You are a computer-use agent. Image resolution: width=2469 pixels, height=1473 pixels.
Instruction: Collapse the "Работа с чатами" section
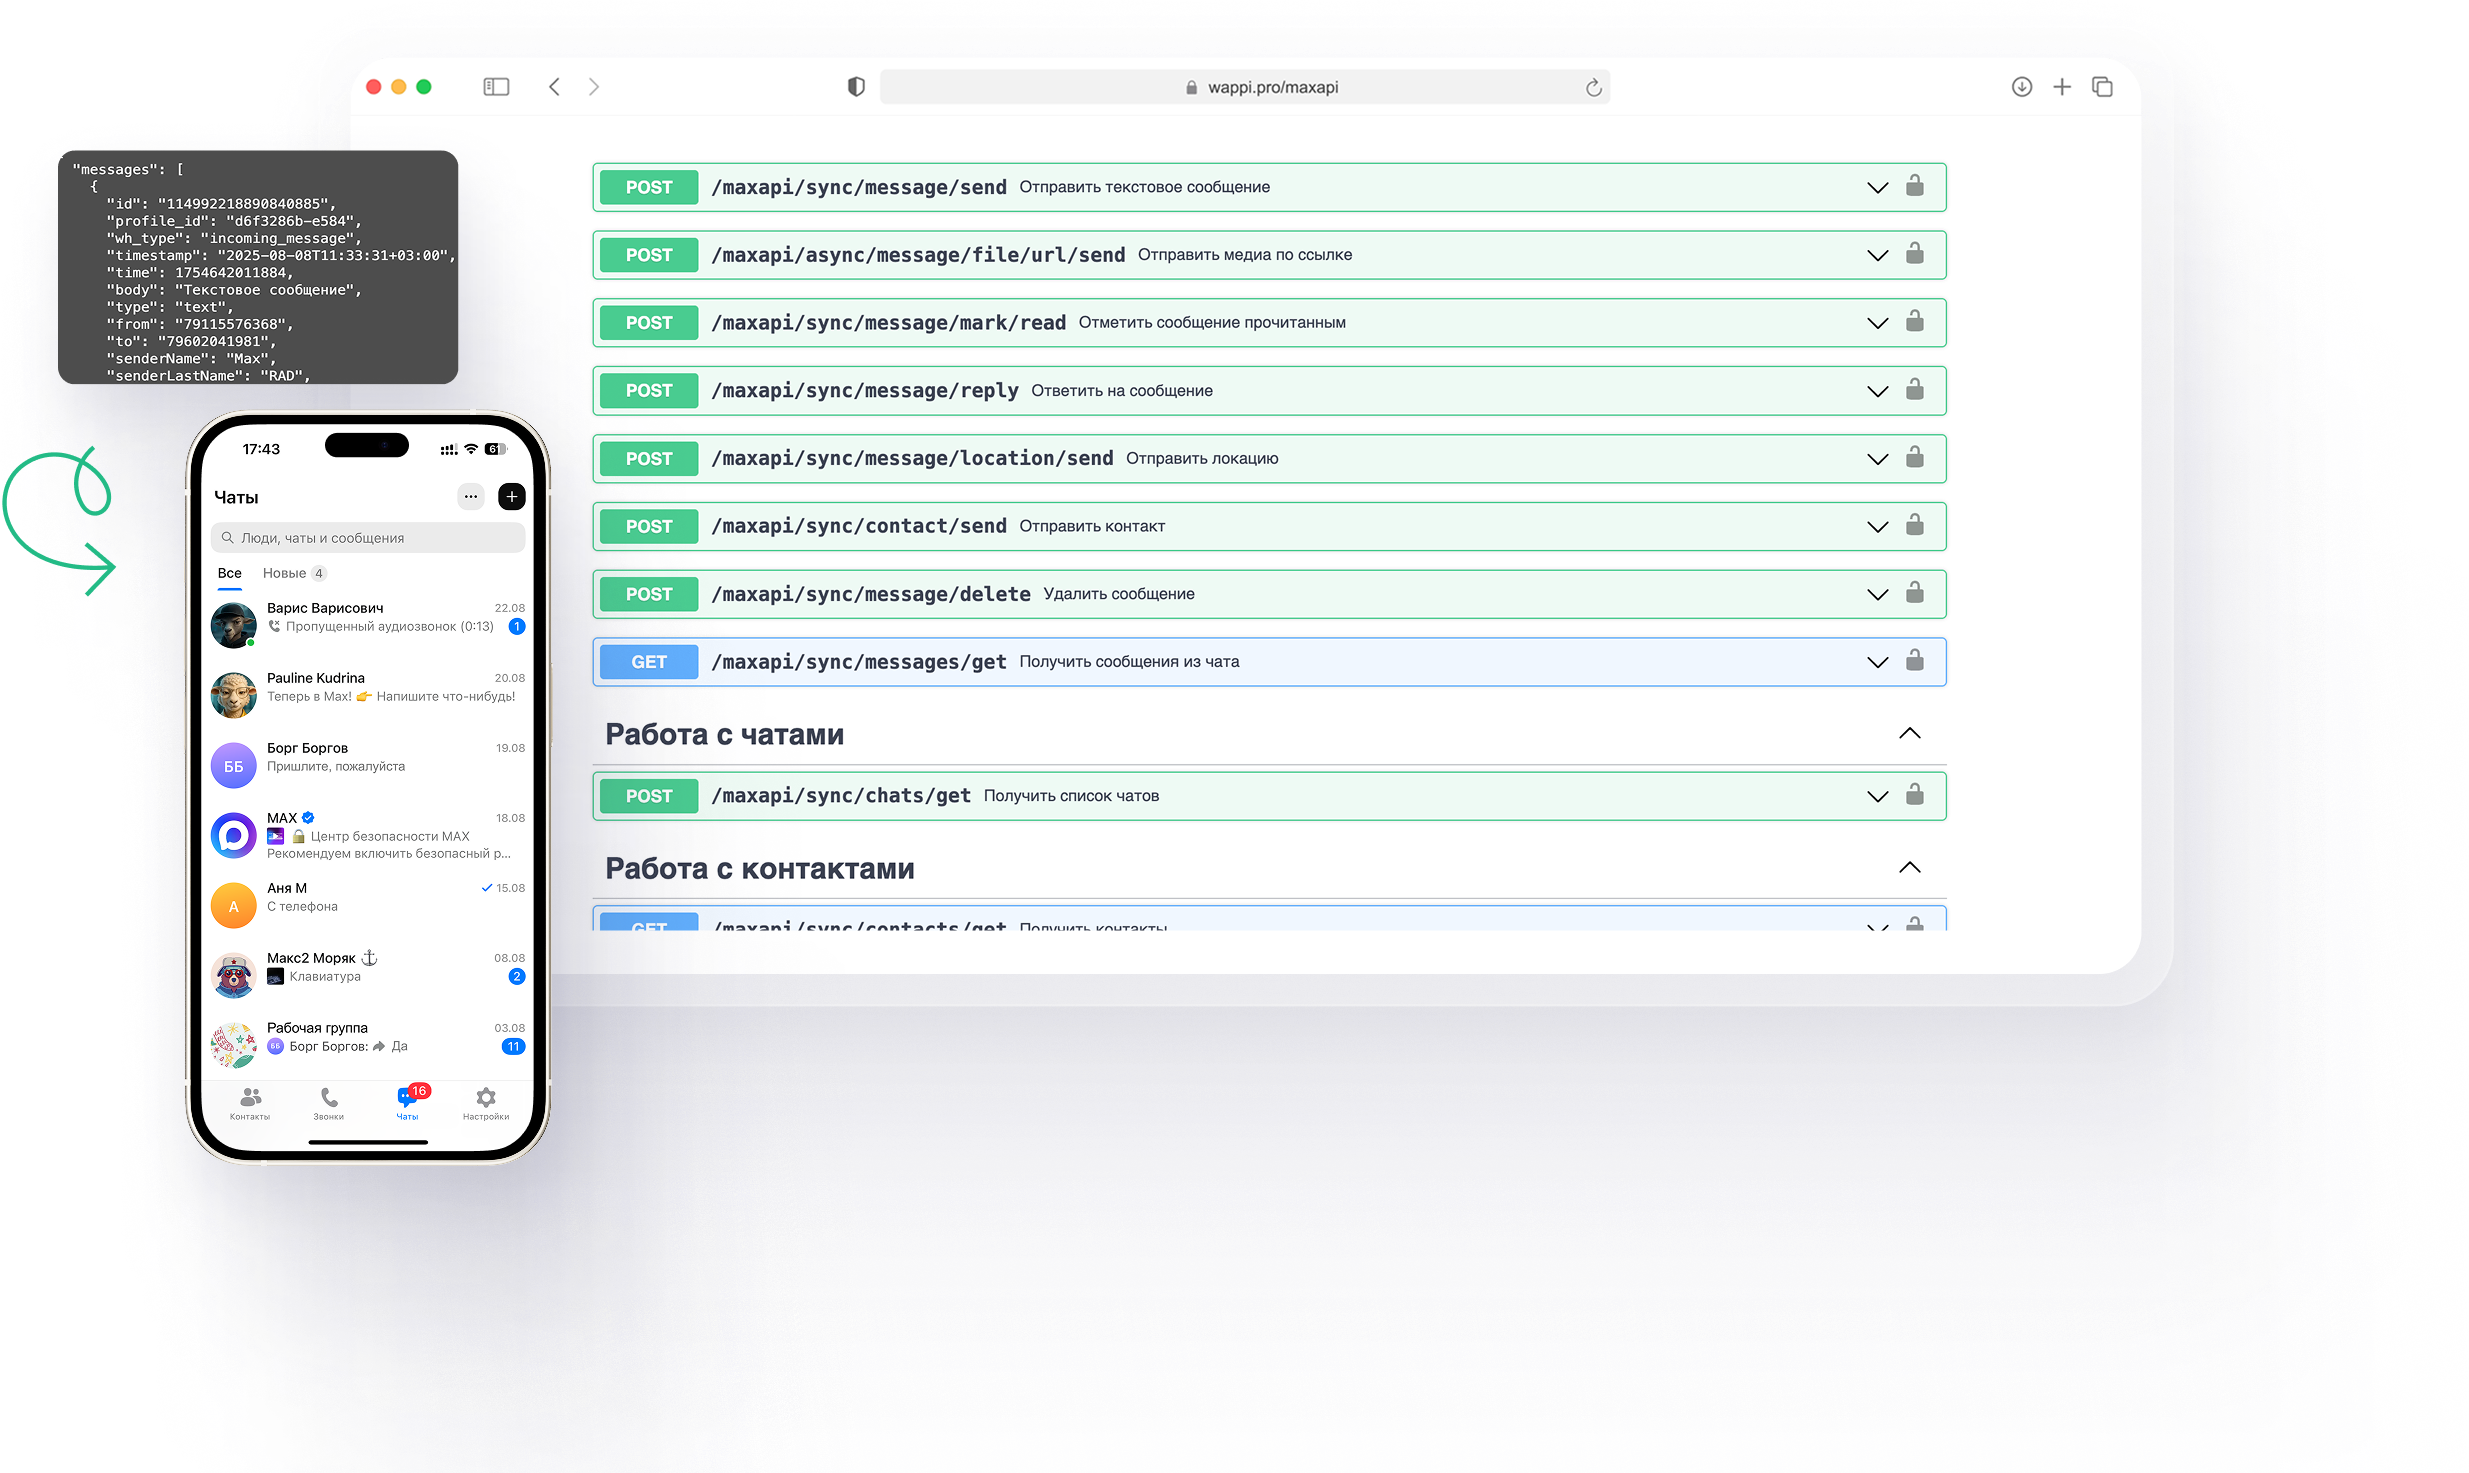pos(1909,733)
